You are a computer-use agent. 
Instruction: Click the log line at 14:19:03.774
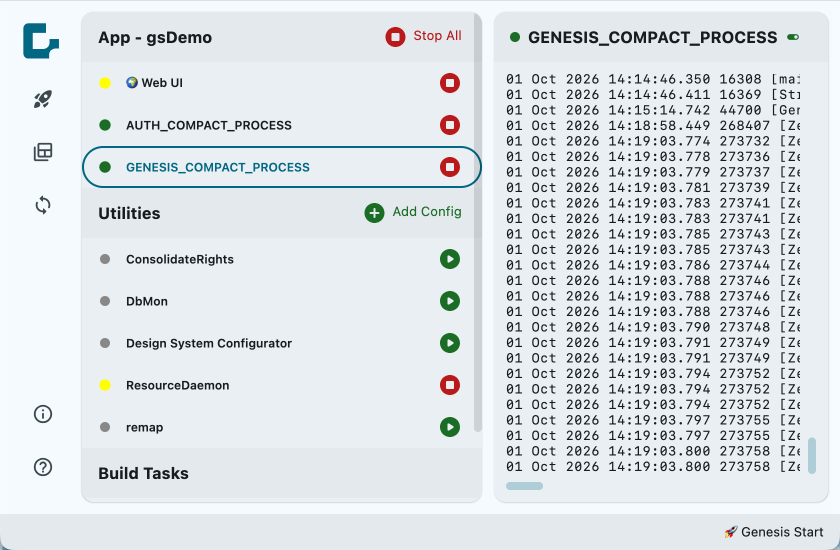[652, 141]
